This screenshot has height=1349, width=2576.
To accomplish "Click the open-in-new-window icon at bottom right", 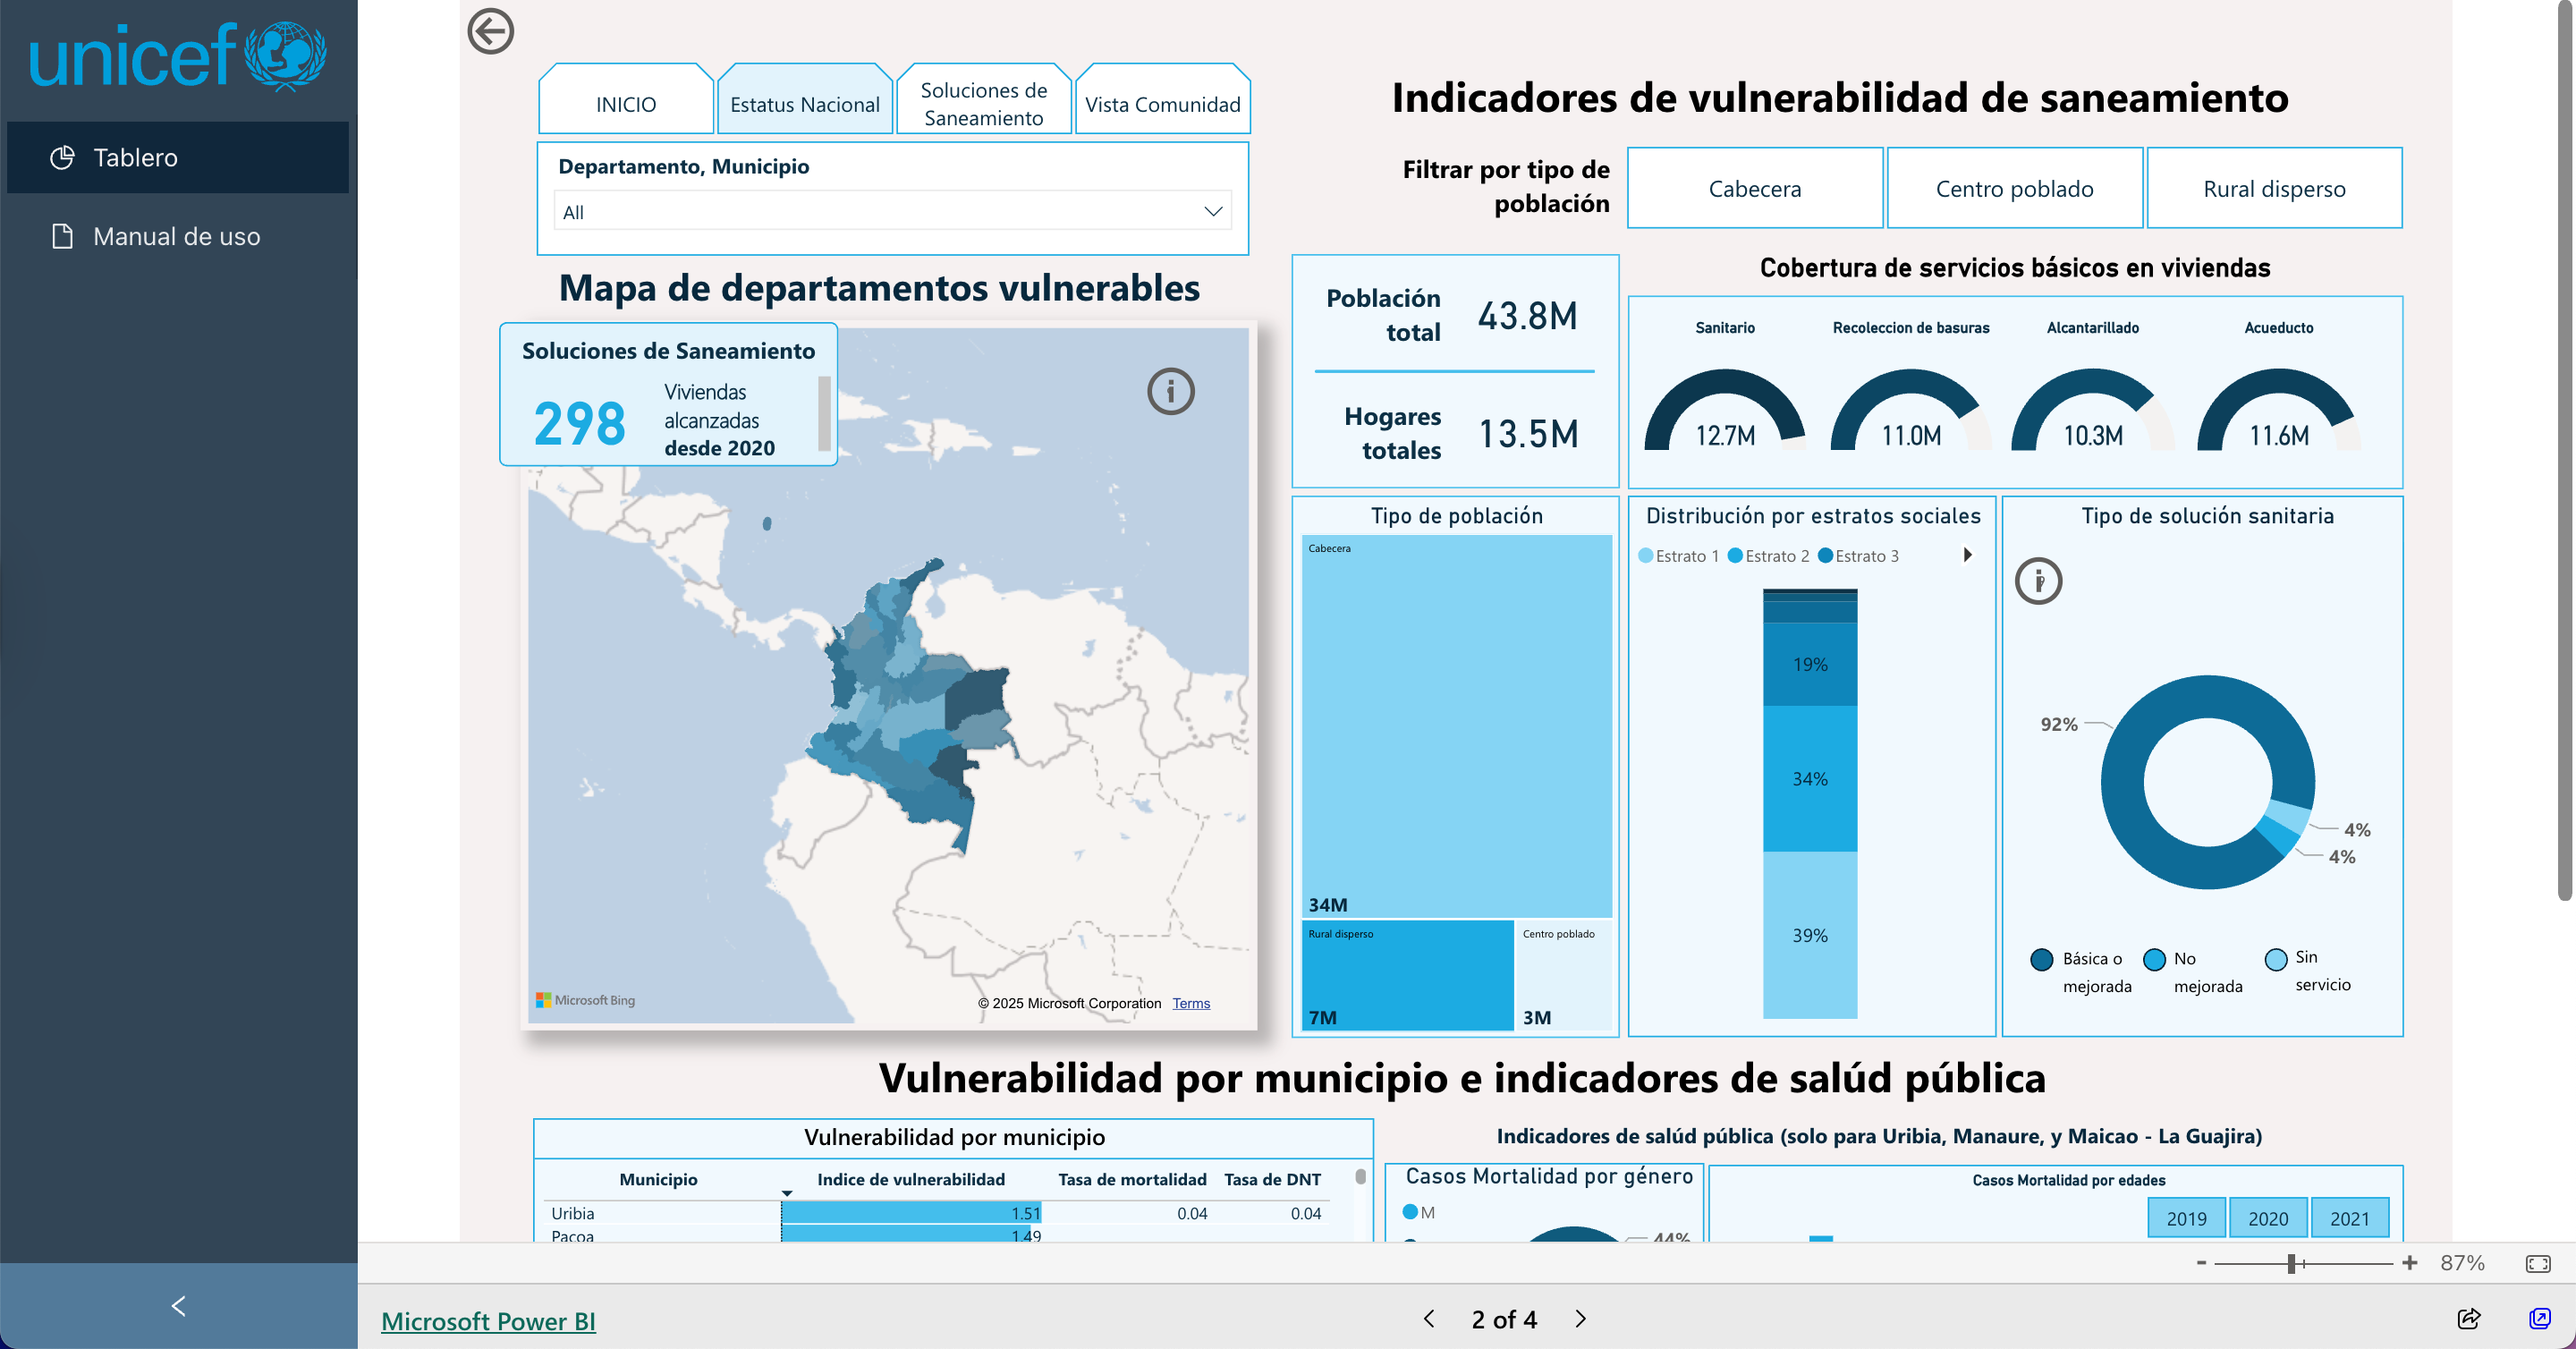I will coord(2539,1318).
